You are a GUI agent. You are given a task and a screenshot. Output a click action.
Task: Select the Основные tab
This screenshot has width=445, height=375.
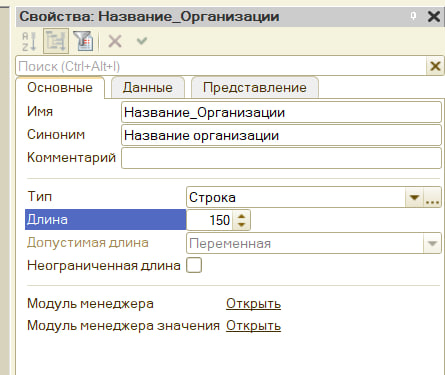60,88
